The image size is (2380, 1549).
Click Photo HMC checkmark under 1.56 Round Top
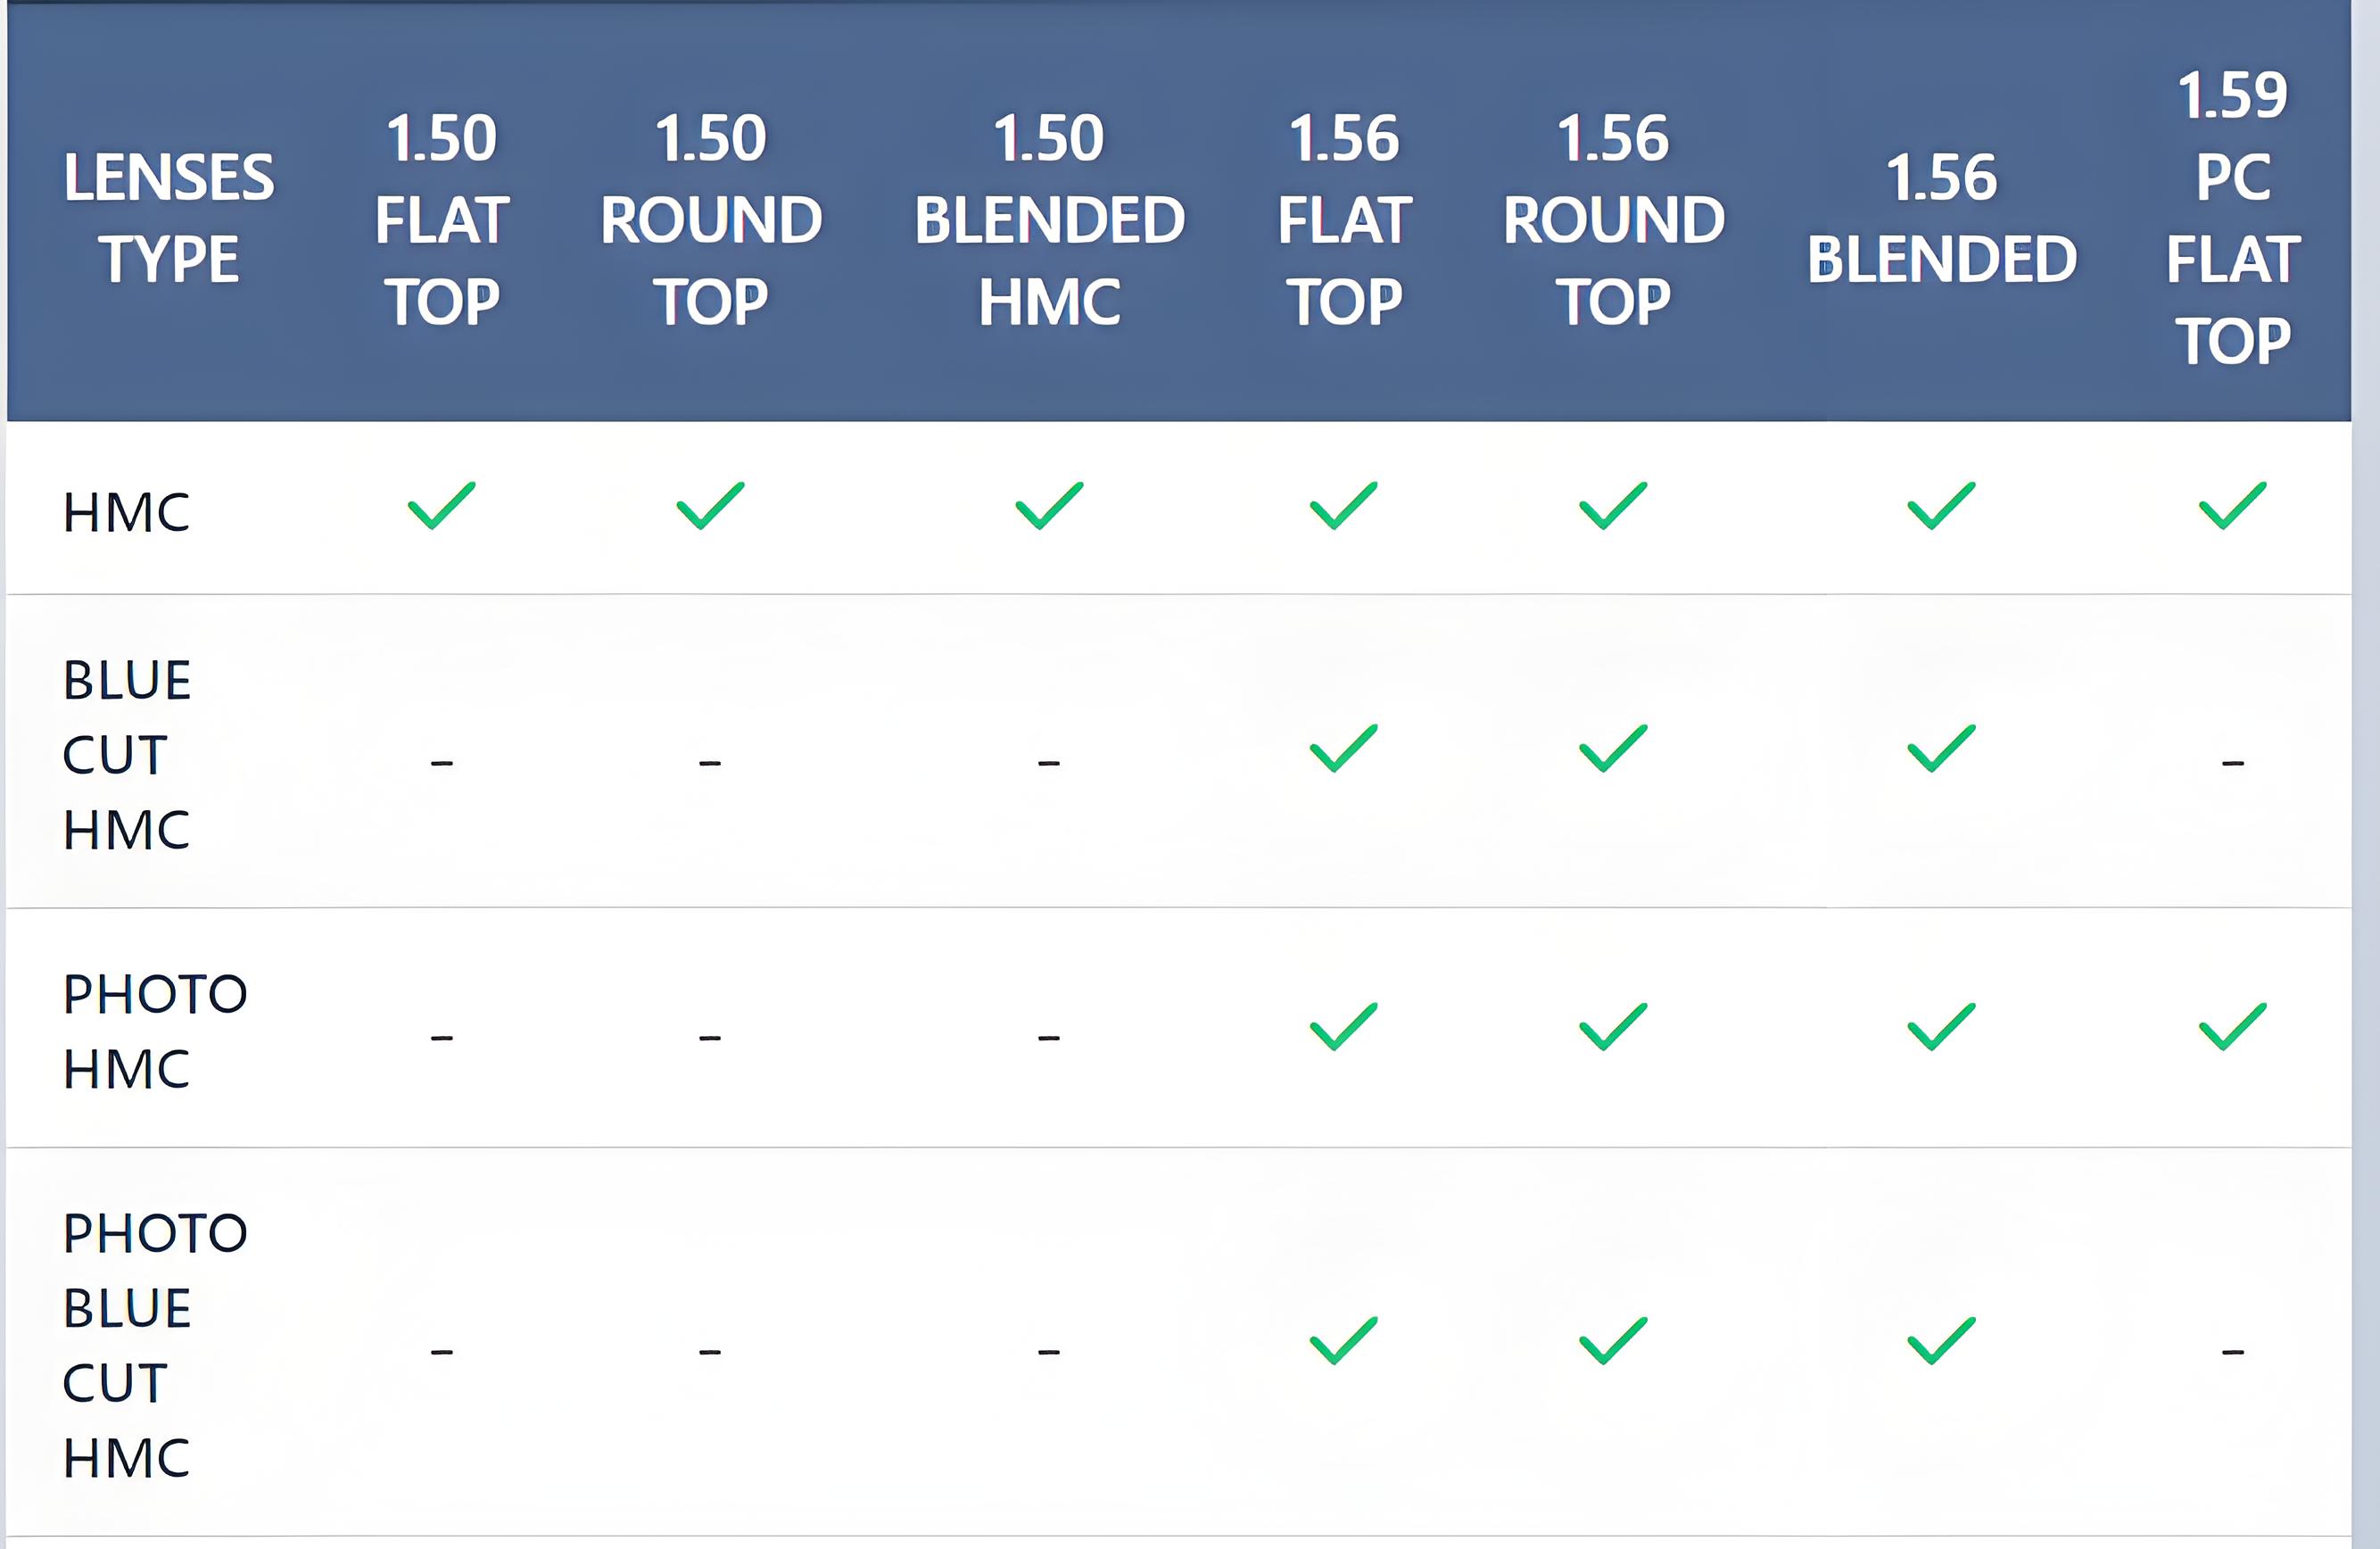click(1612, 1027)
